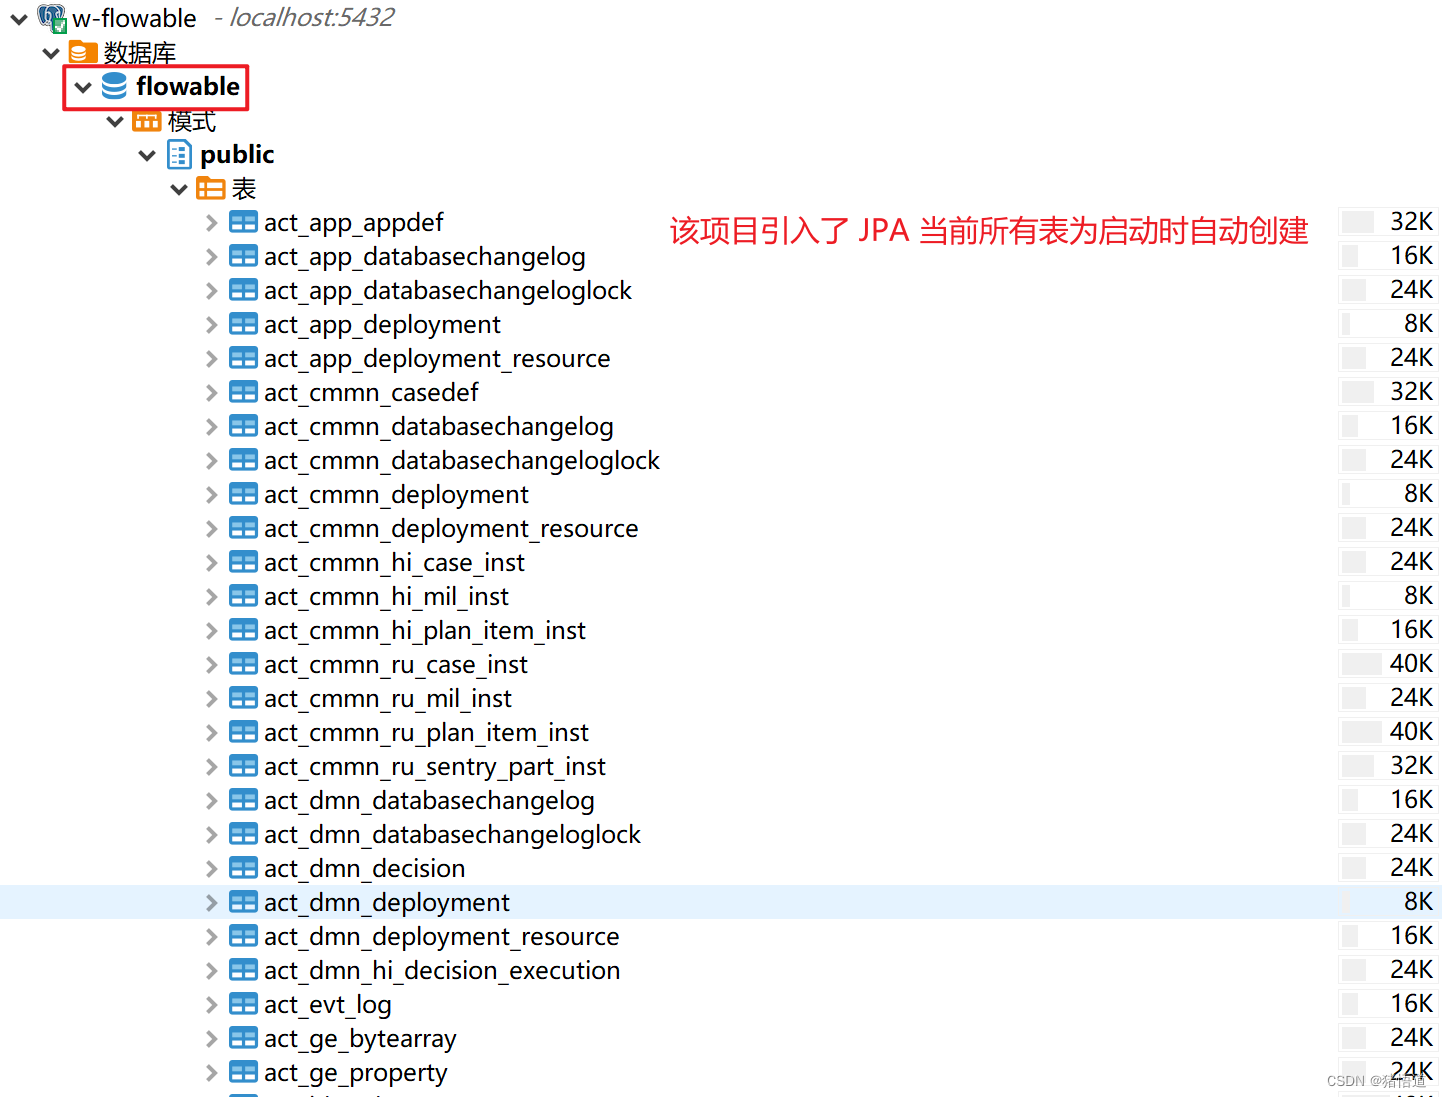Expand the act_dmn_databasechangeloglock table
This screenshot has height=1097, width=1442.
coord(211,834)
